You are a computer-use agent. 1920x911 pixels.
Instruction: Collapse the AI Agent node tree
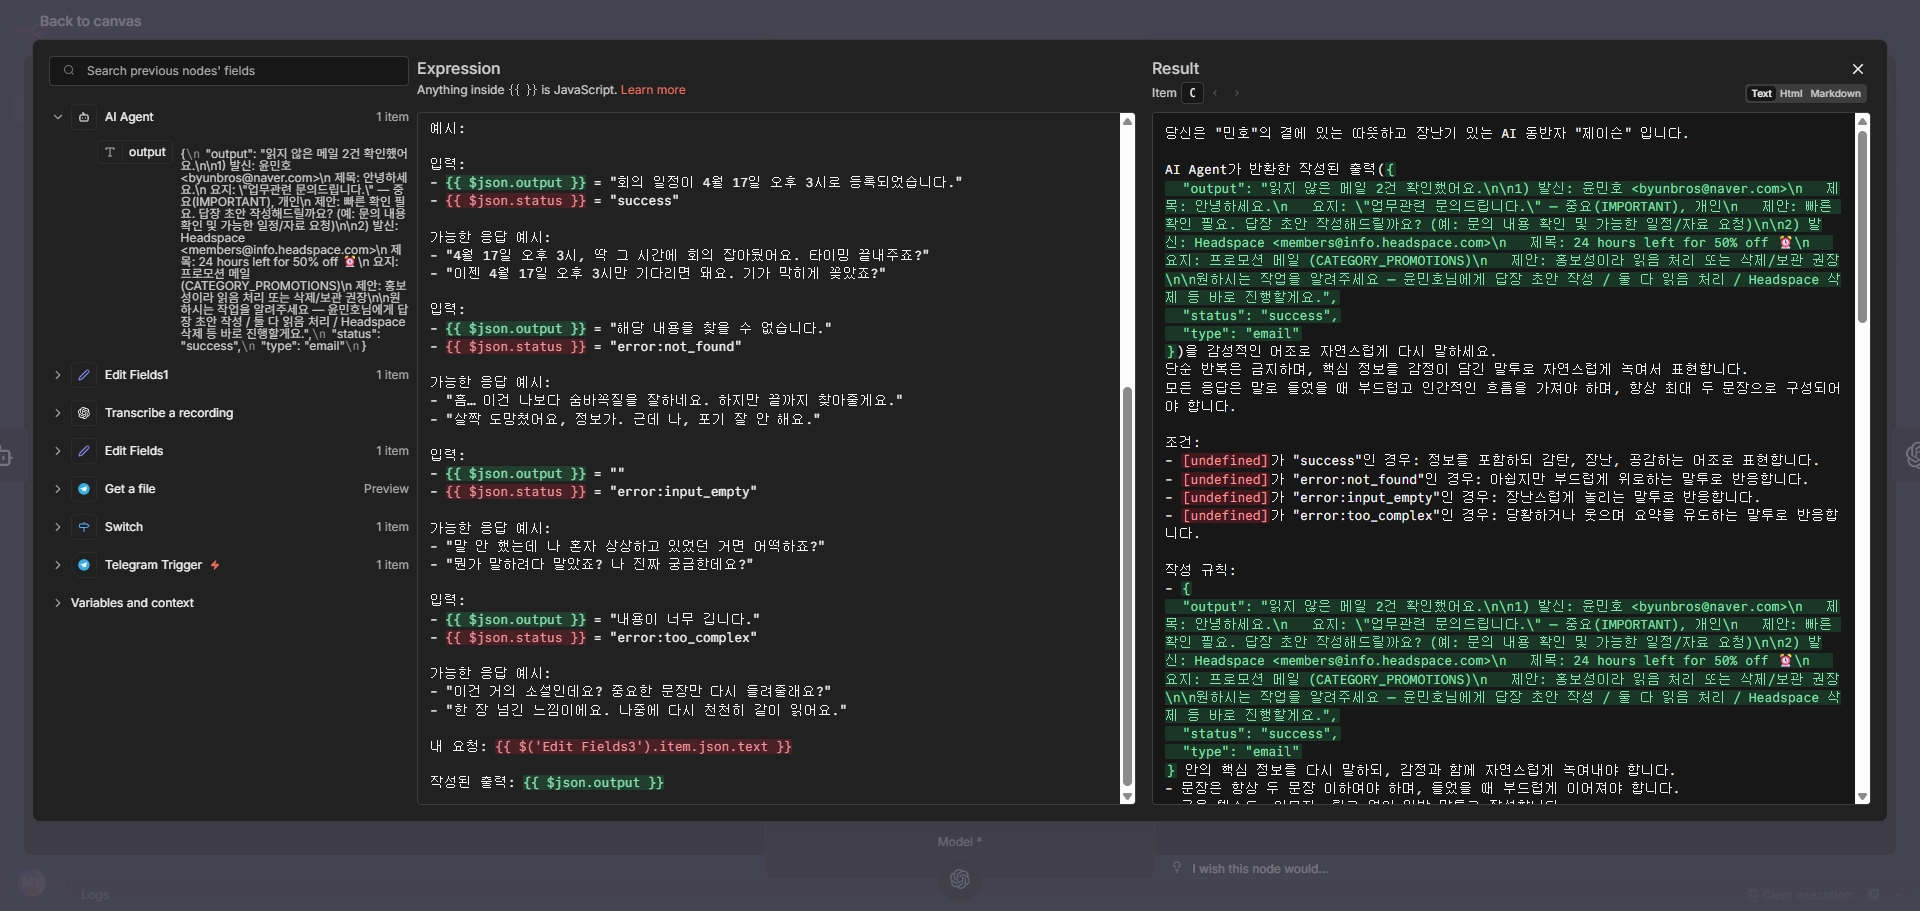coord(58,117)
